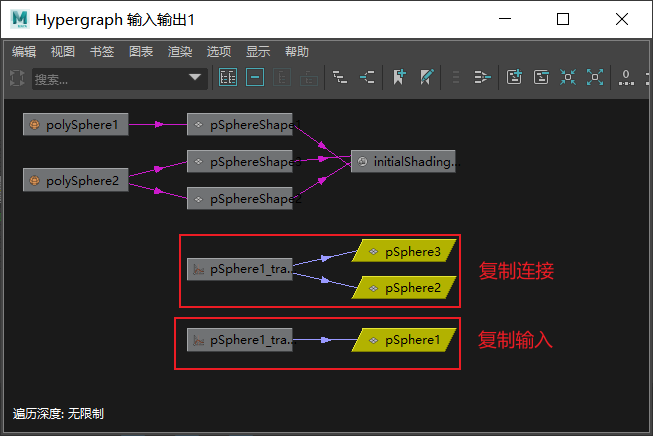Open the 视图 menu
This screenshot has width=653, height=436.
[63, 52]
